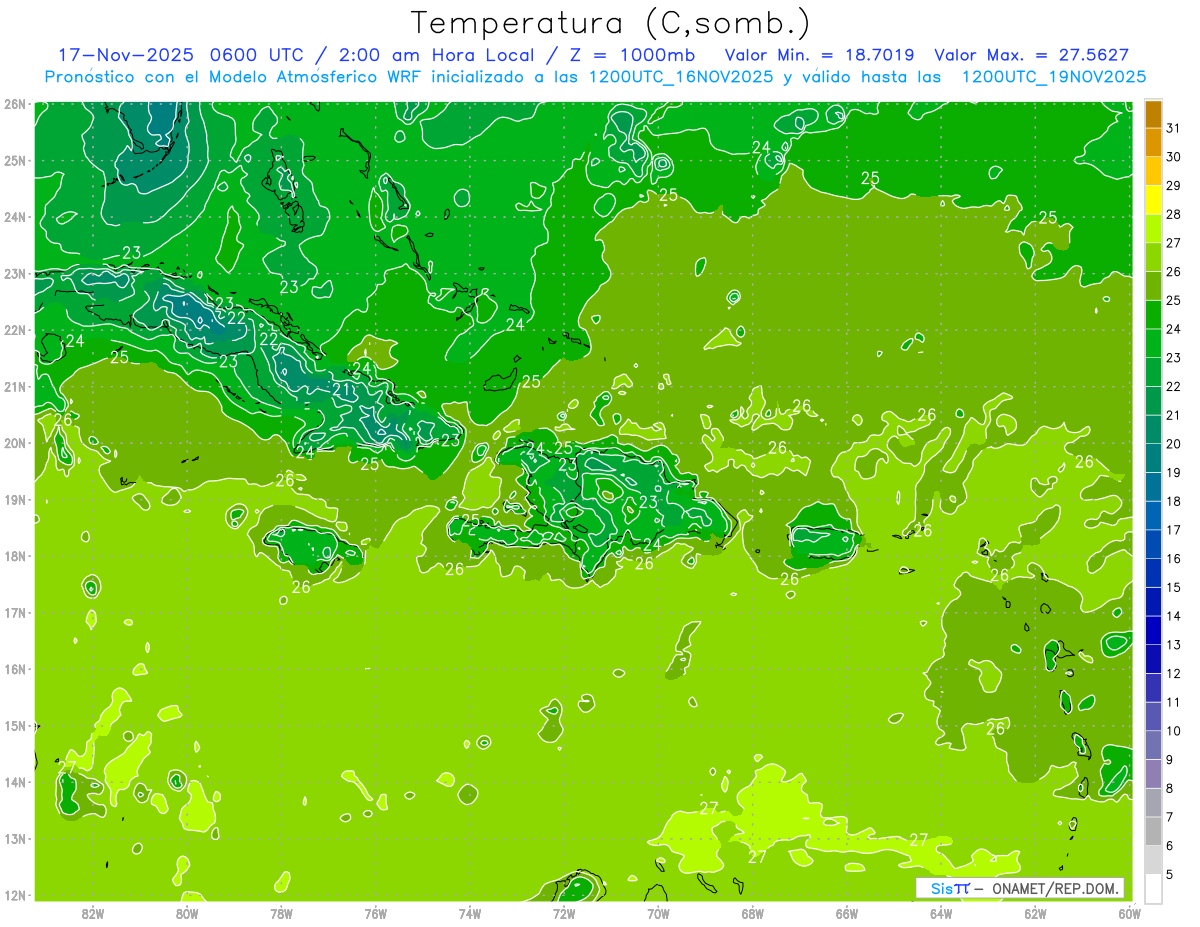Select 'Valor Min. = 18.7019' in the header
The width and height of the screenshot is (1200, 927).
(x=820, y=55)
